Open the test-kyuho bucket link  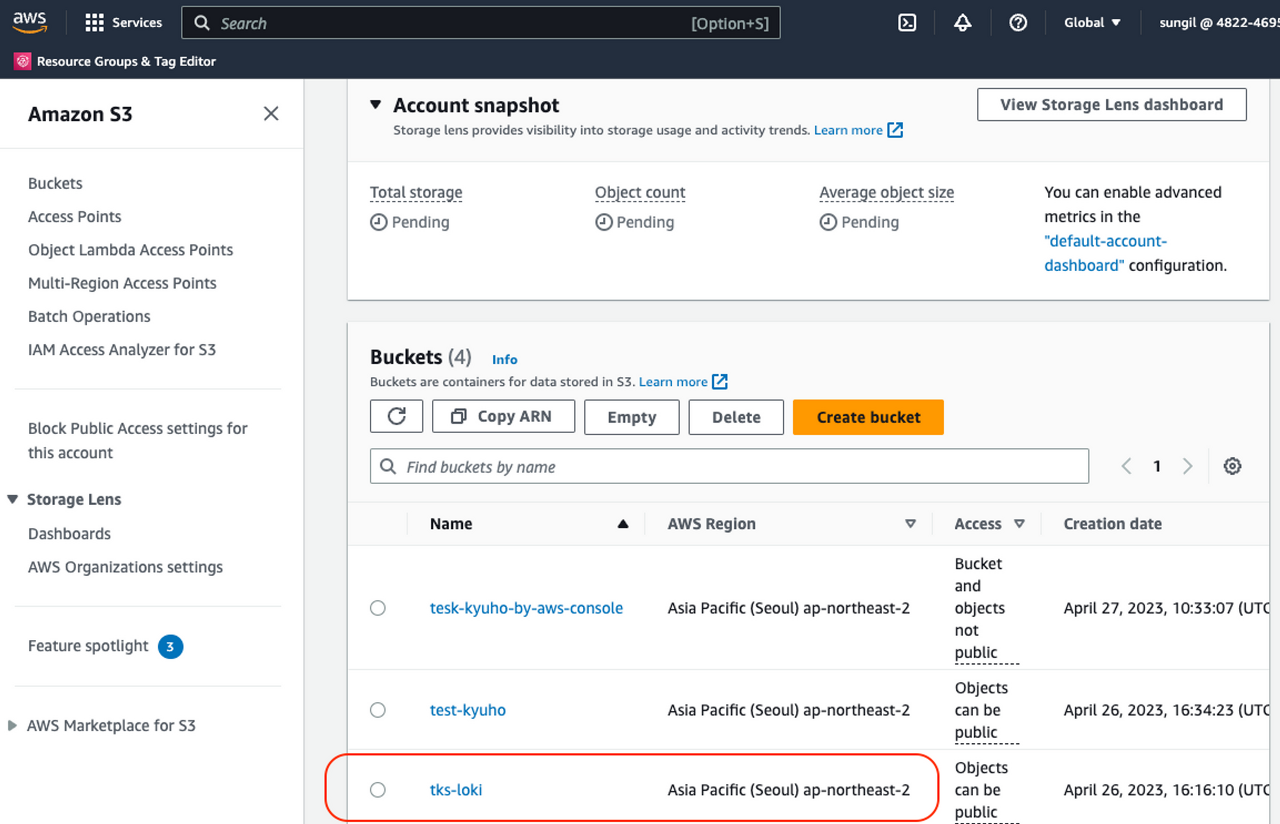[468, 710]
